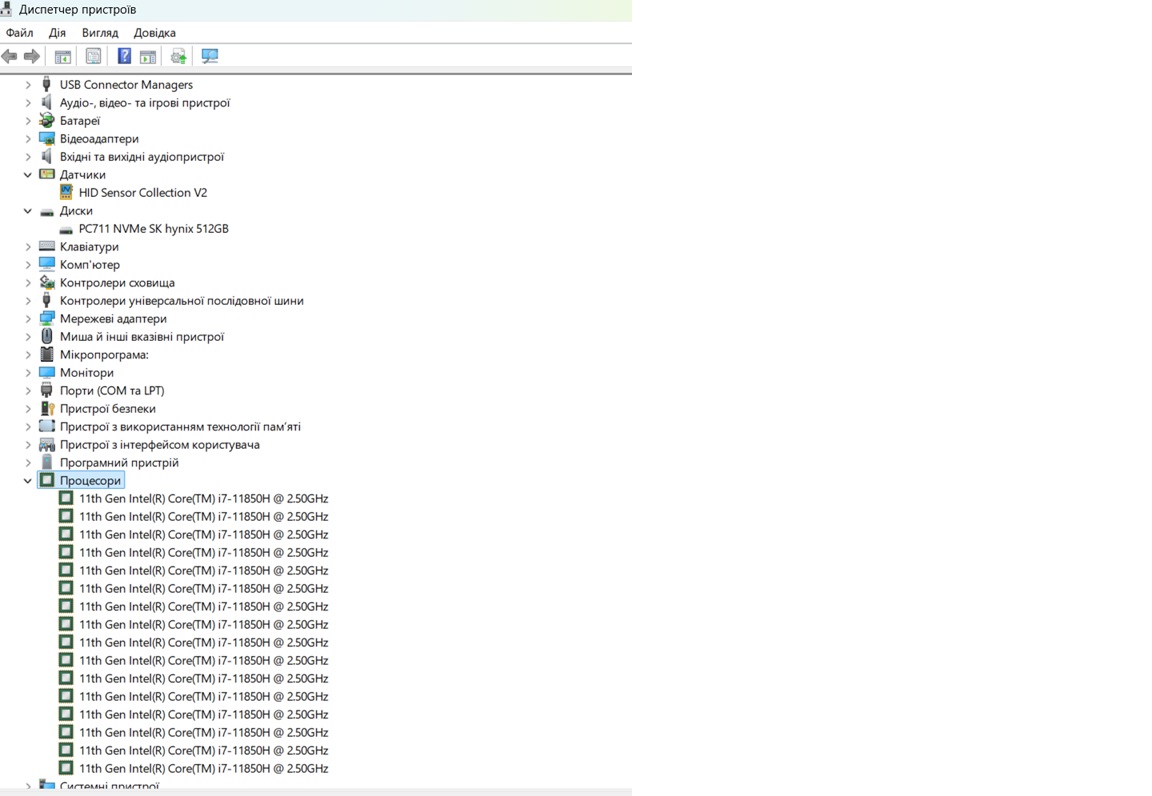Open Properties via the toolbar icon
The width and height of the screenshot is (1152, 796).
93,56
